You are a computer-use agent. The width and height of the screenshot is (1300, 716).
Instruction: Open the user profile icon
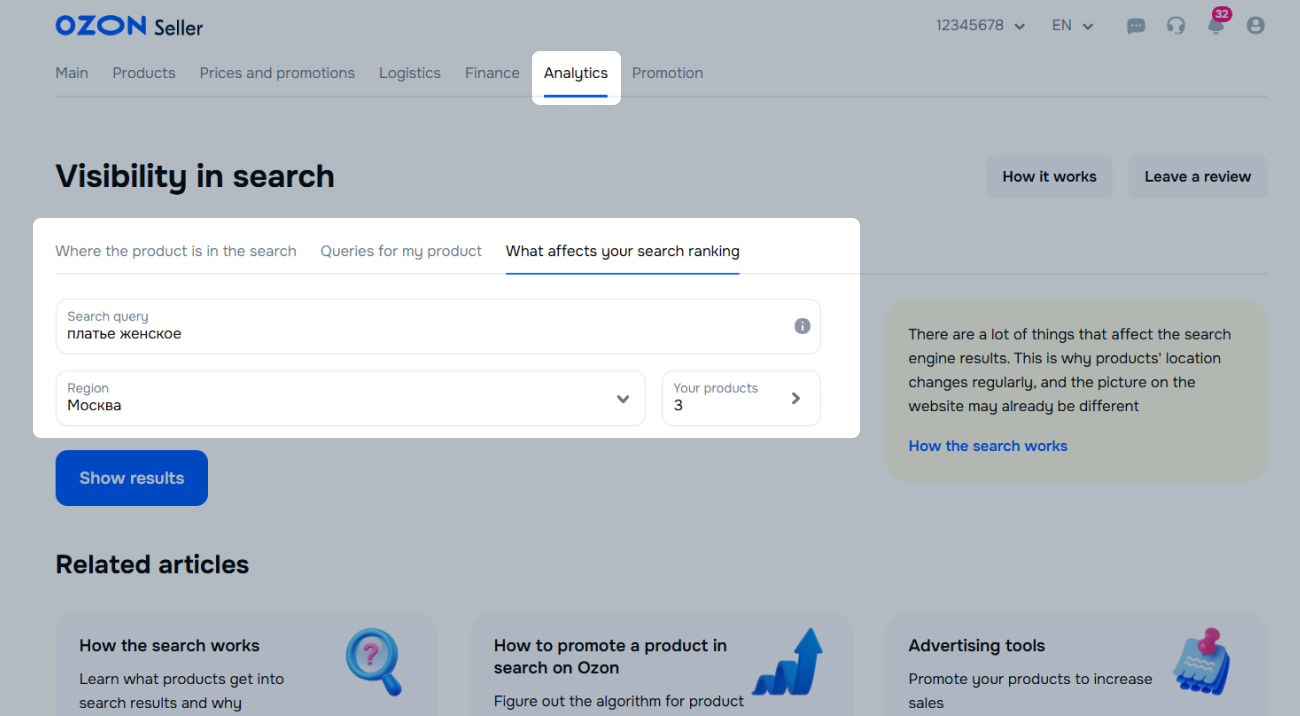click(1256, 26)
